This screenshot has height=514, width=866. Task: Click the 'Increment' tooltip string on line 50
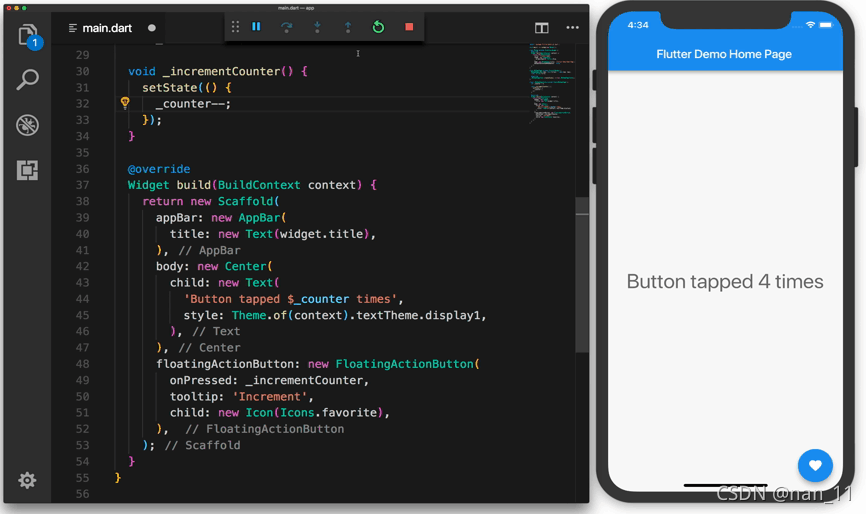point(270,396)
